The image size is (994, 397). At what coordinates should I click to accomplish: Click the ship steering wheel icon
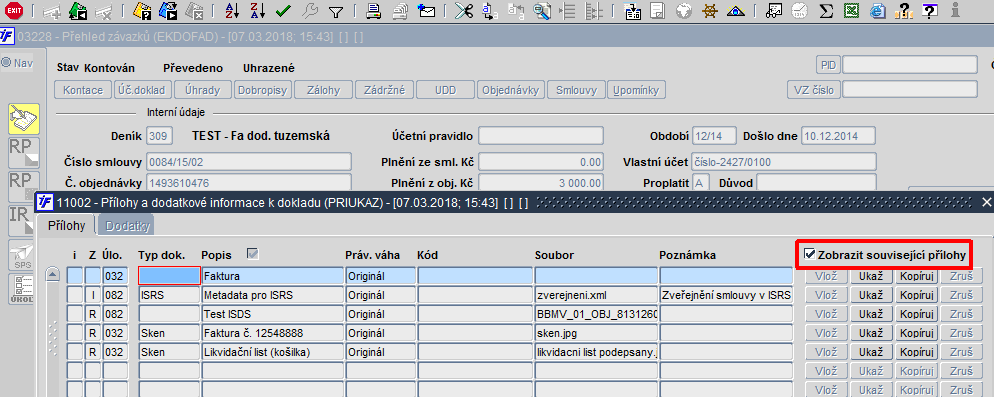[x=709, y=11]
